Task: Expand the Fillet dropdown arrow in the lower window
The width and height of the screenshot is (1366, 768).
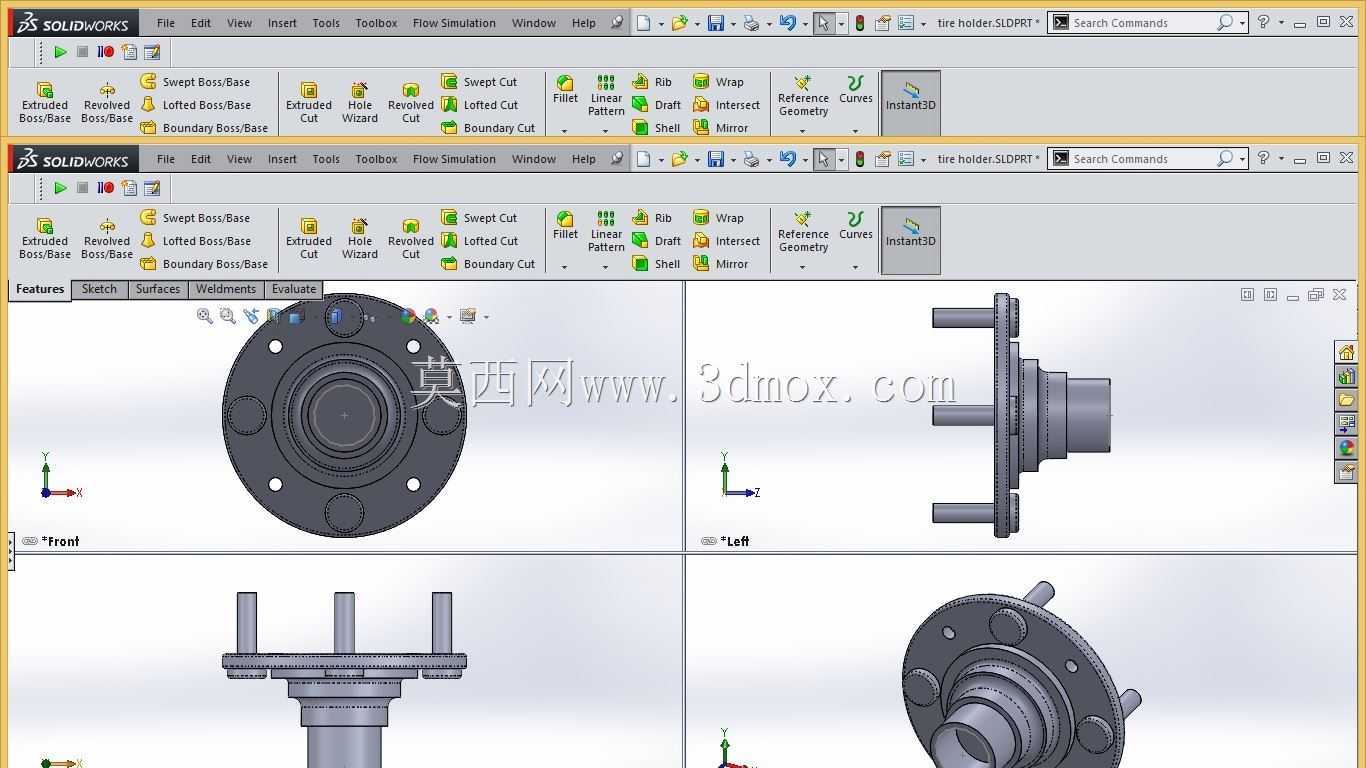Action: tap(564, 267)
